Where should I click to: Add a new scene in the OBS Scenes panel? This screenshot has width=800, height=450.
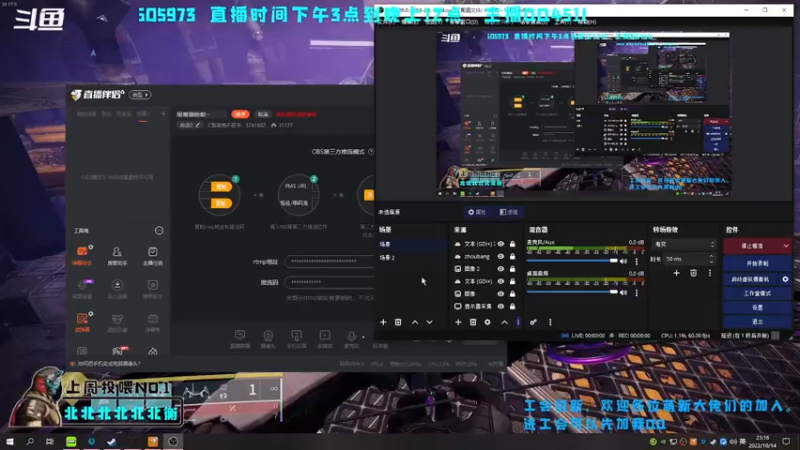coord(383,322)
